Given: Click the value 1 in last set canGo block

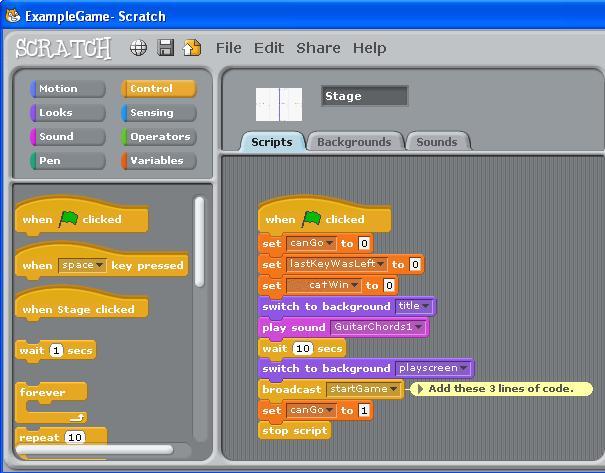Looking at the screenshot, I should (x=364, y=410).
